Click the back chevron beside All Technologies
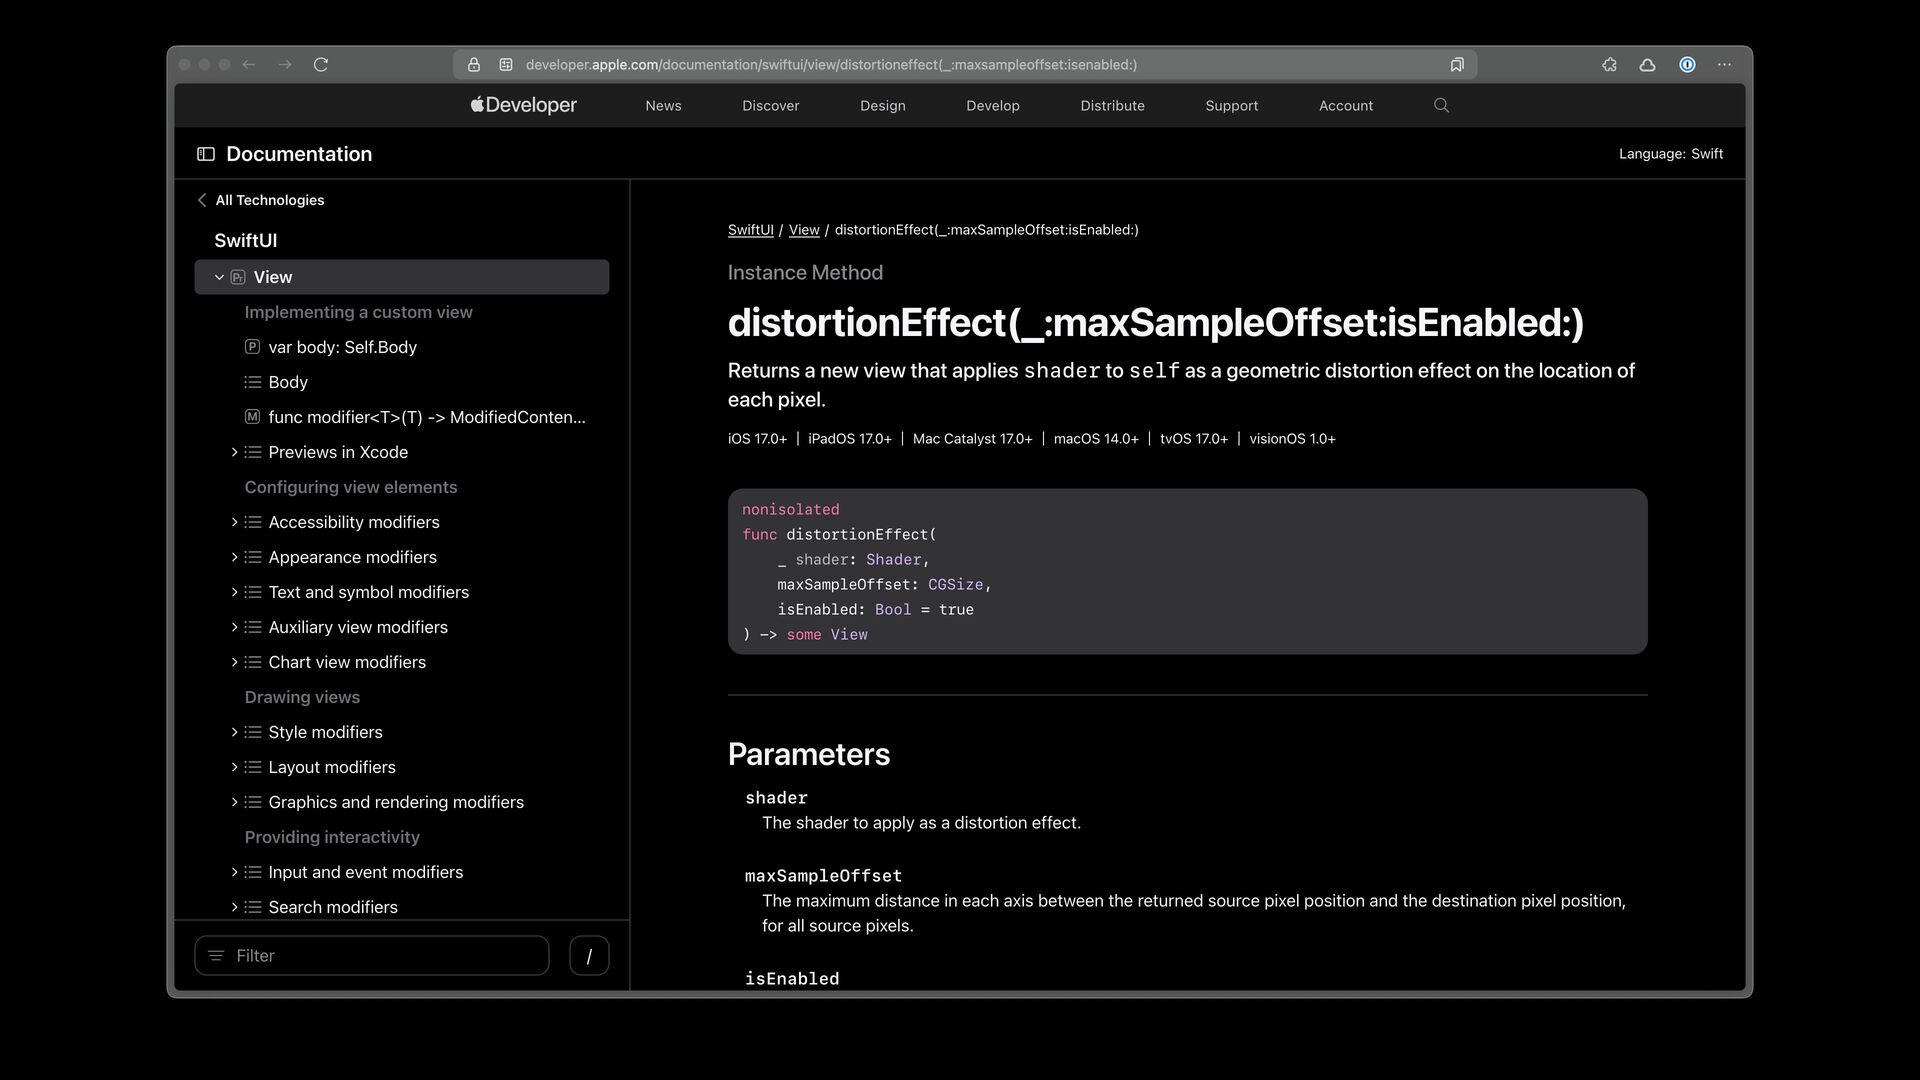This screenshot has width=1920, height=1080. tap(202, 200)
